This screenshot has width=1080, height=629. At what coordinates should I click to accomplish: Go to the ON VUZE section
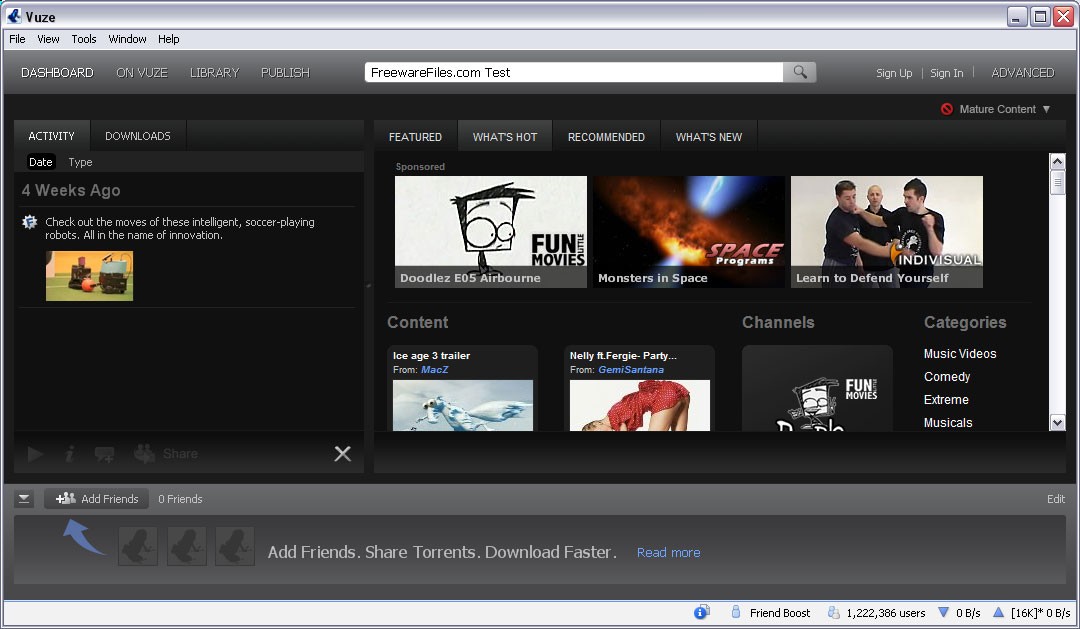142,73
